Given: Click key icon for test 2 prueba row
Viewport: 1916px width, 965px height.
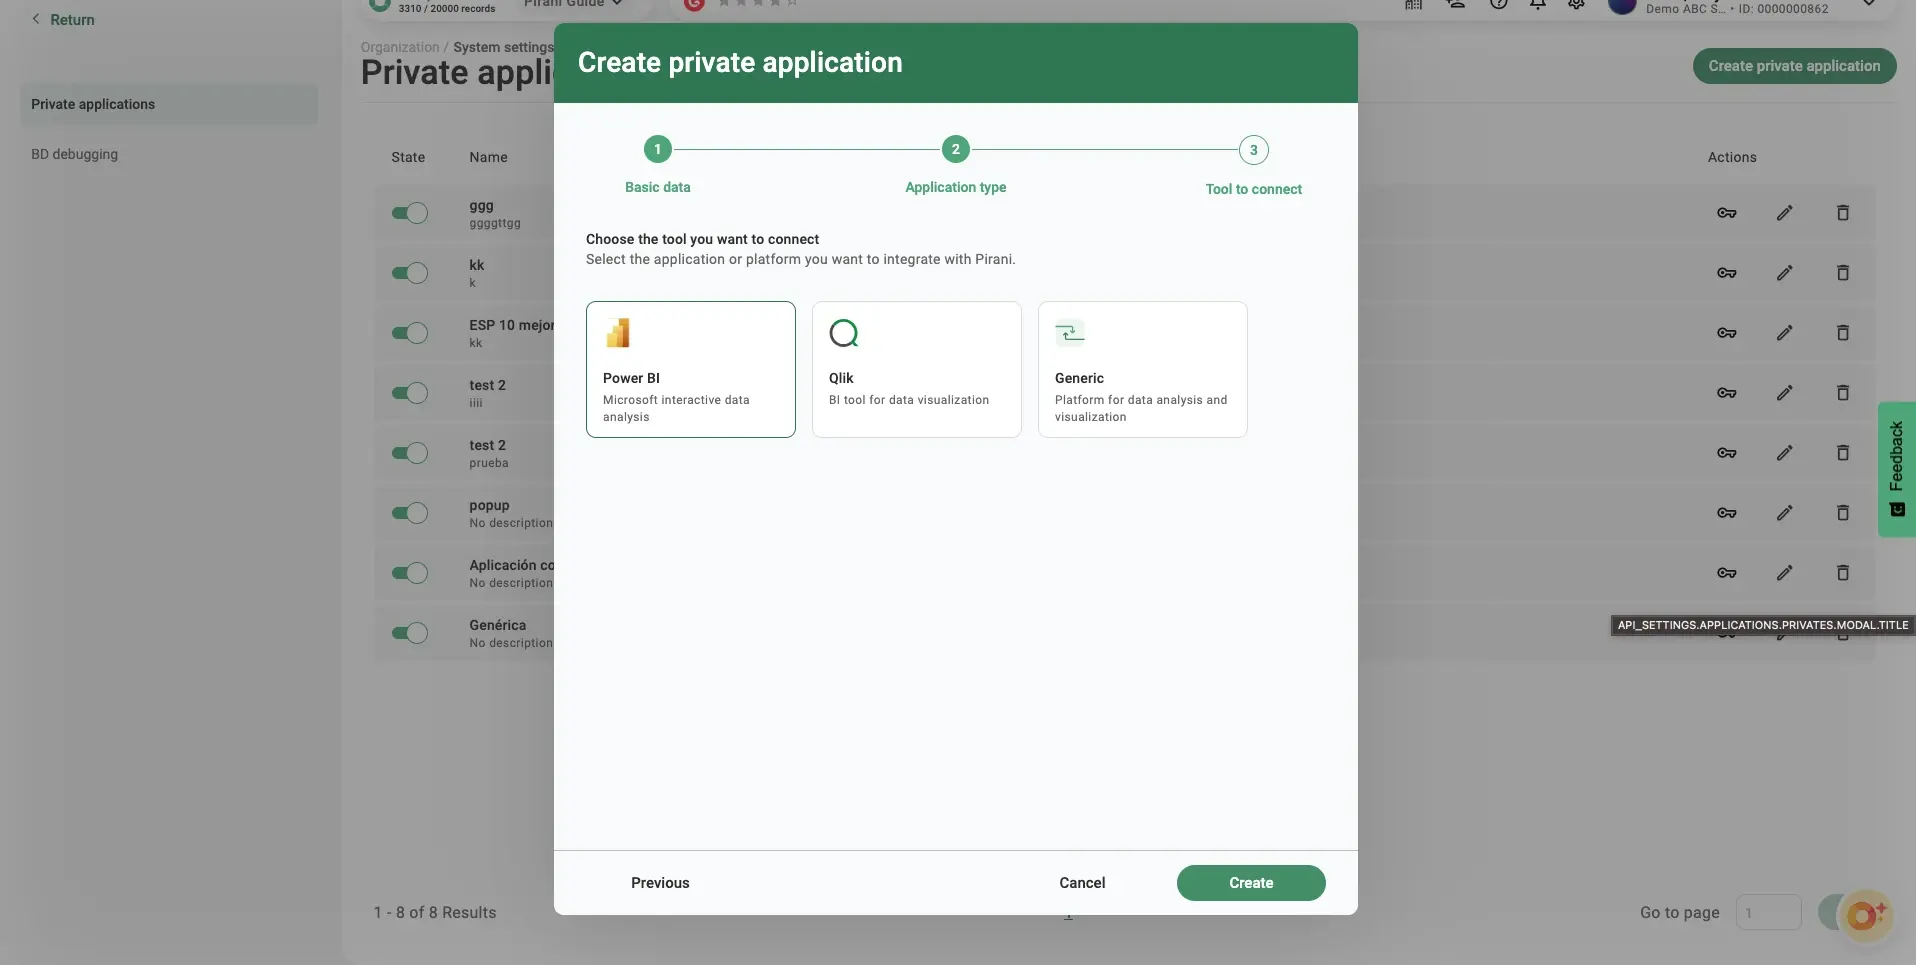Looking at the screenshot, I should point(1726,453).
